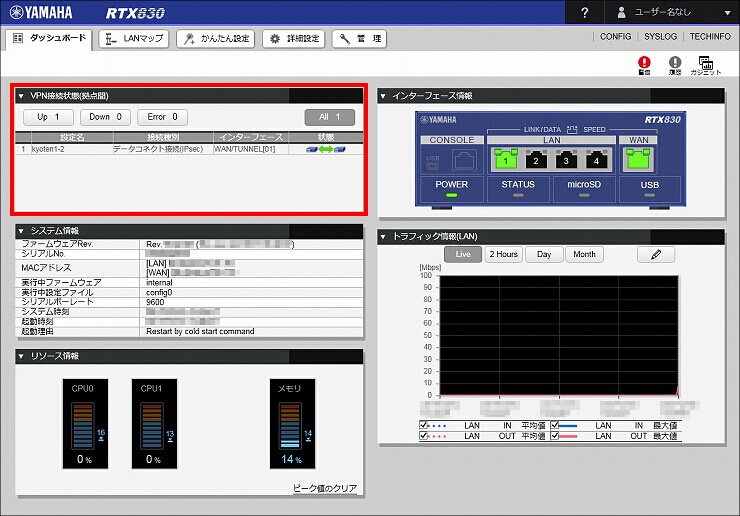Click the メモリ usage meter

[292, 424]
